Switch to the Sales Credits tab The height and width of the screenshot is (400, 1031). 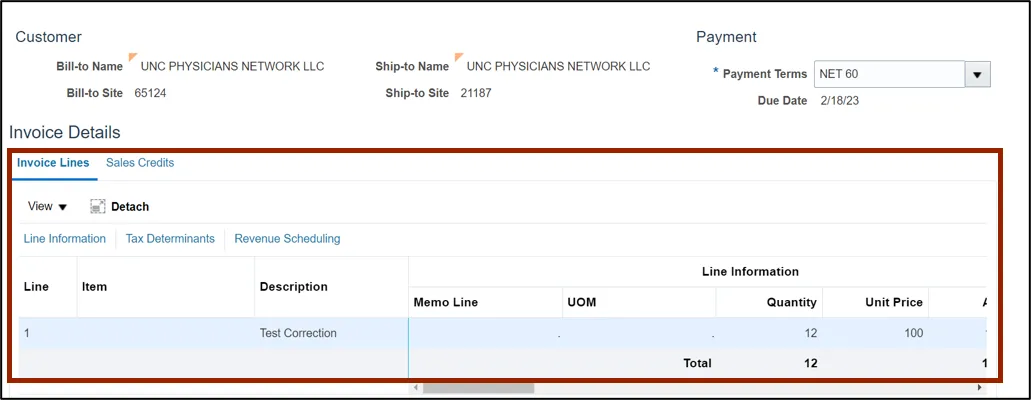tap(140, 163)
